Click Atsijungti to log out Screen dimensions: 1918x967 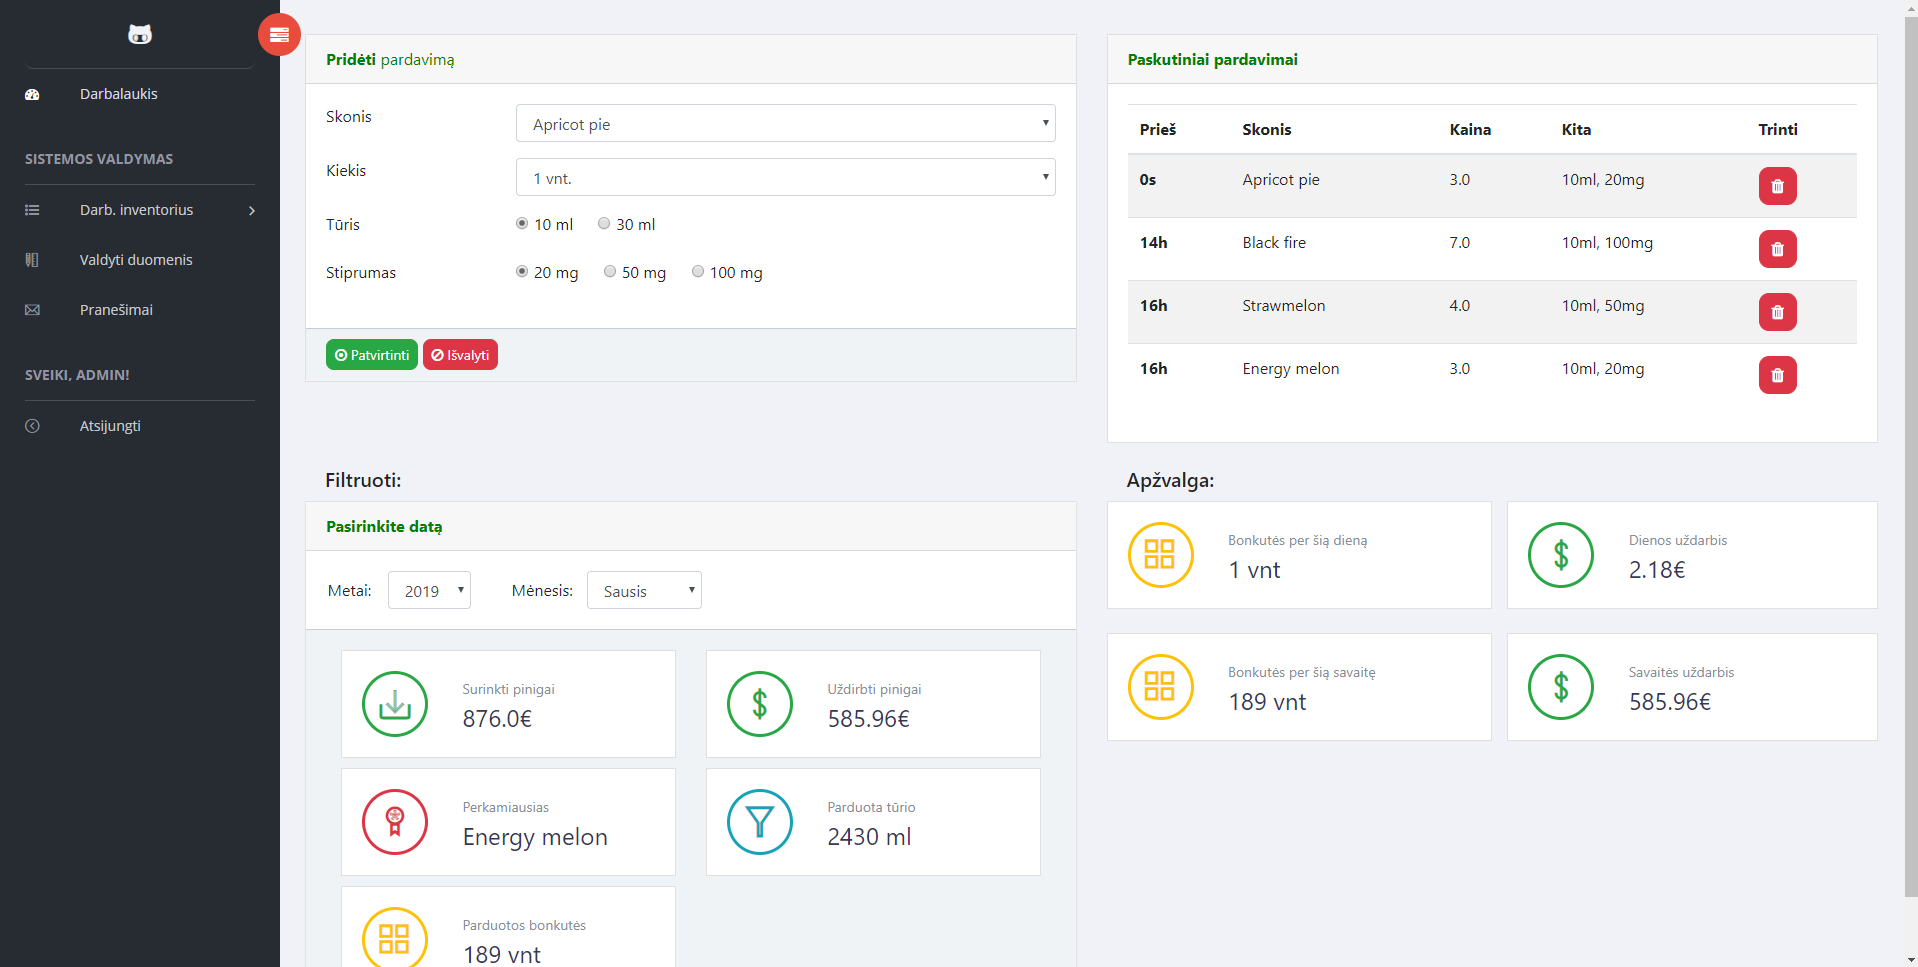pyautogui.click(x=110, y=426)
